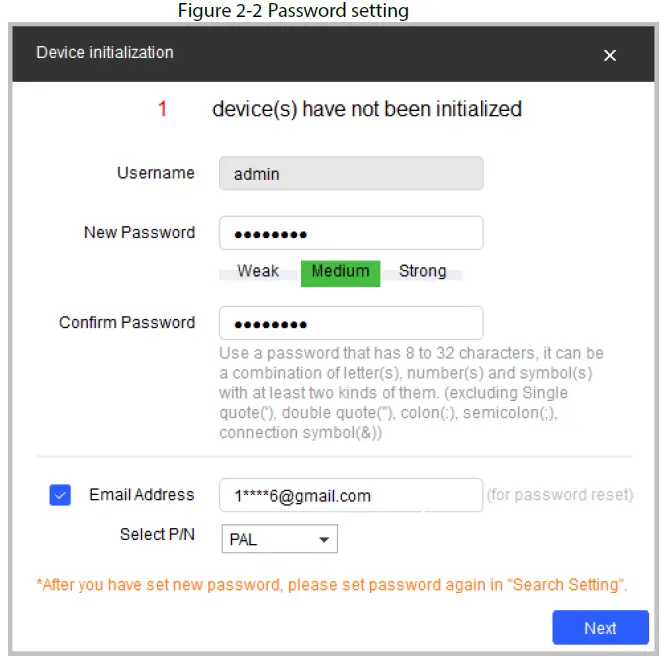The height and width of the screenshot is (657, 667).
Task: Click the Email Address label
Action: click(141, 494)
